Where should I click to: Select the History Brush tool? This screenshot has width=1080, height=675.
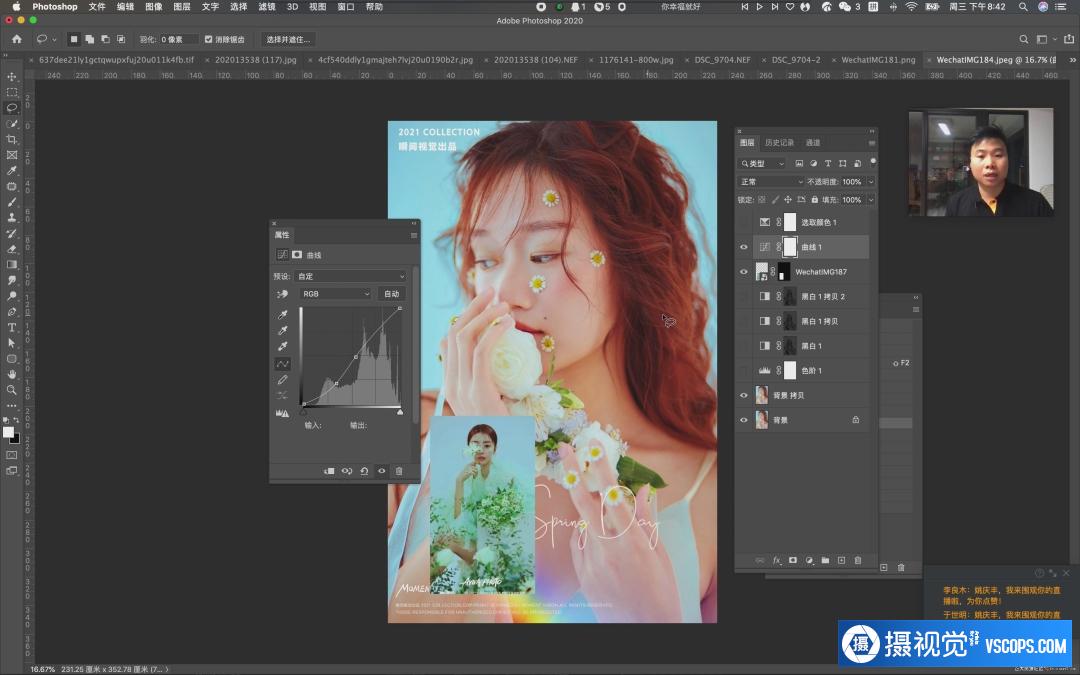click(12, 233)
